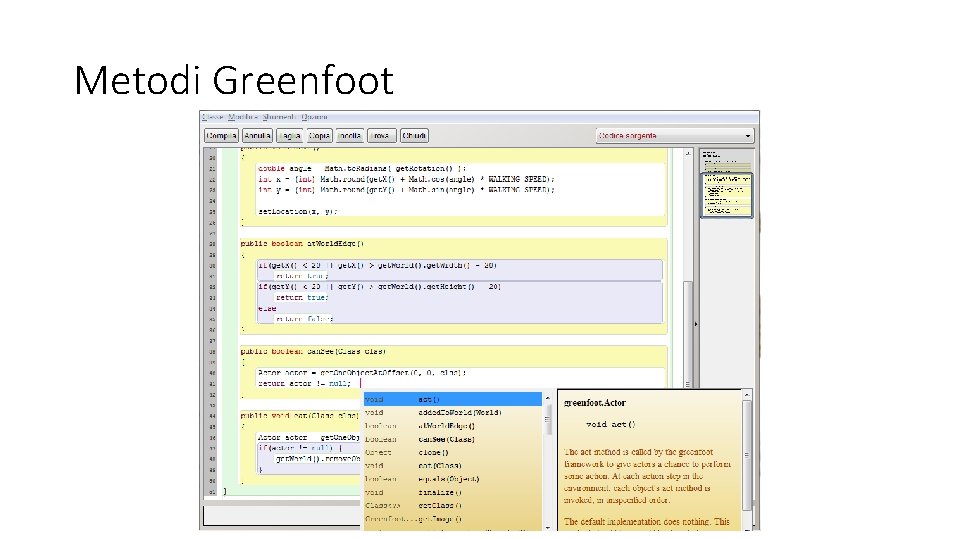Collapse the navigation view with side arrow
Screen dimensions: 960x540
coord(696,324)
